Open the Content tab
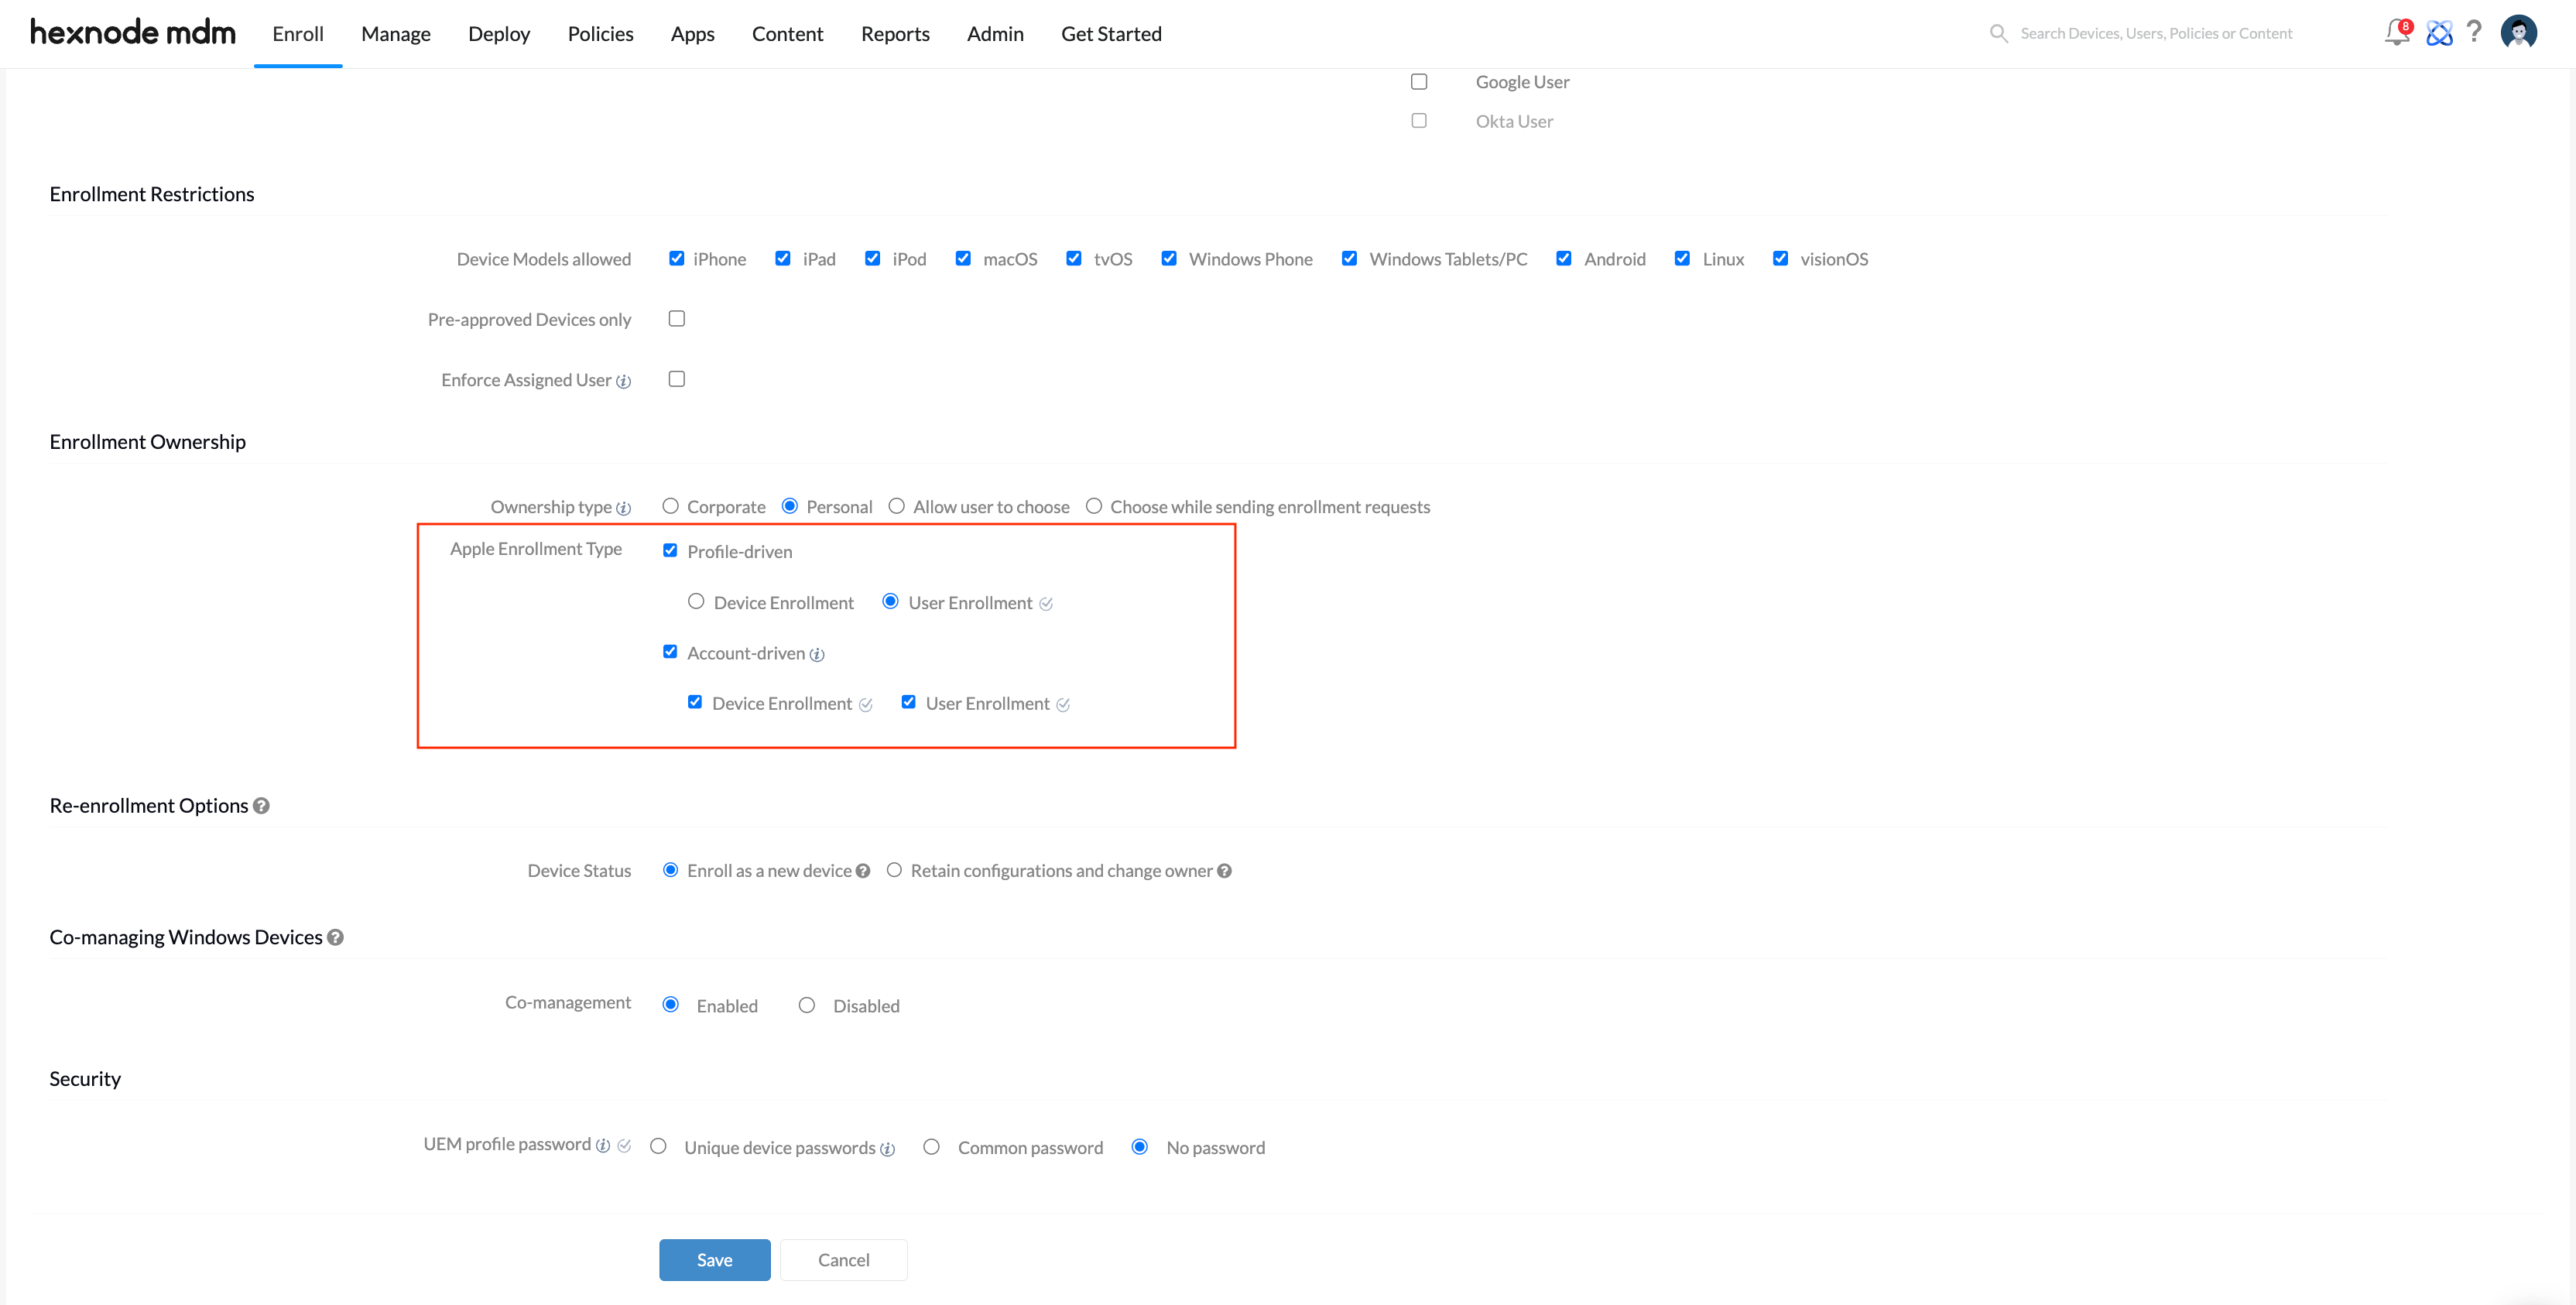The image size is (2576, 1305). click(787, 34)
